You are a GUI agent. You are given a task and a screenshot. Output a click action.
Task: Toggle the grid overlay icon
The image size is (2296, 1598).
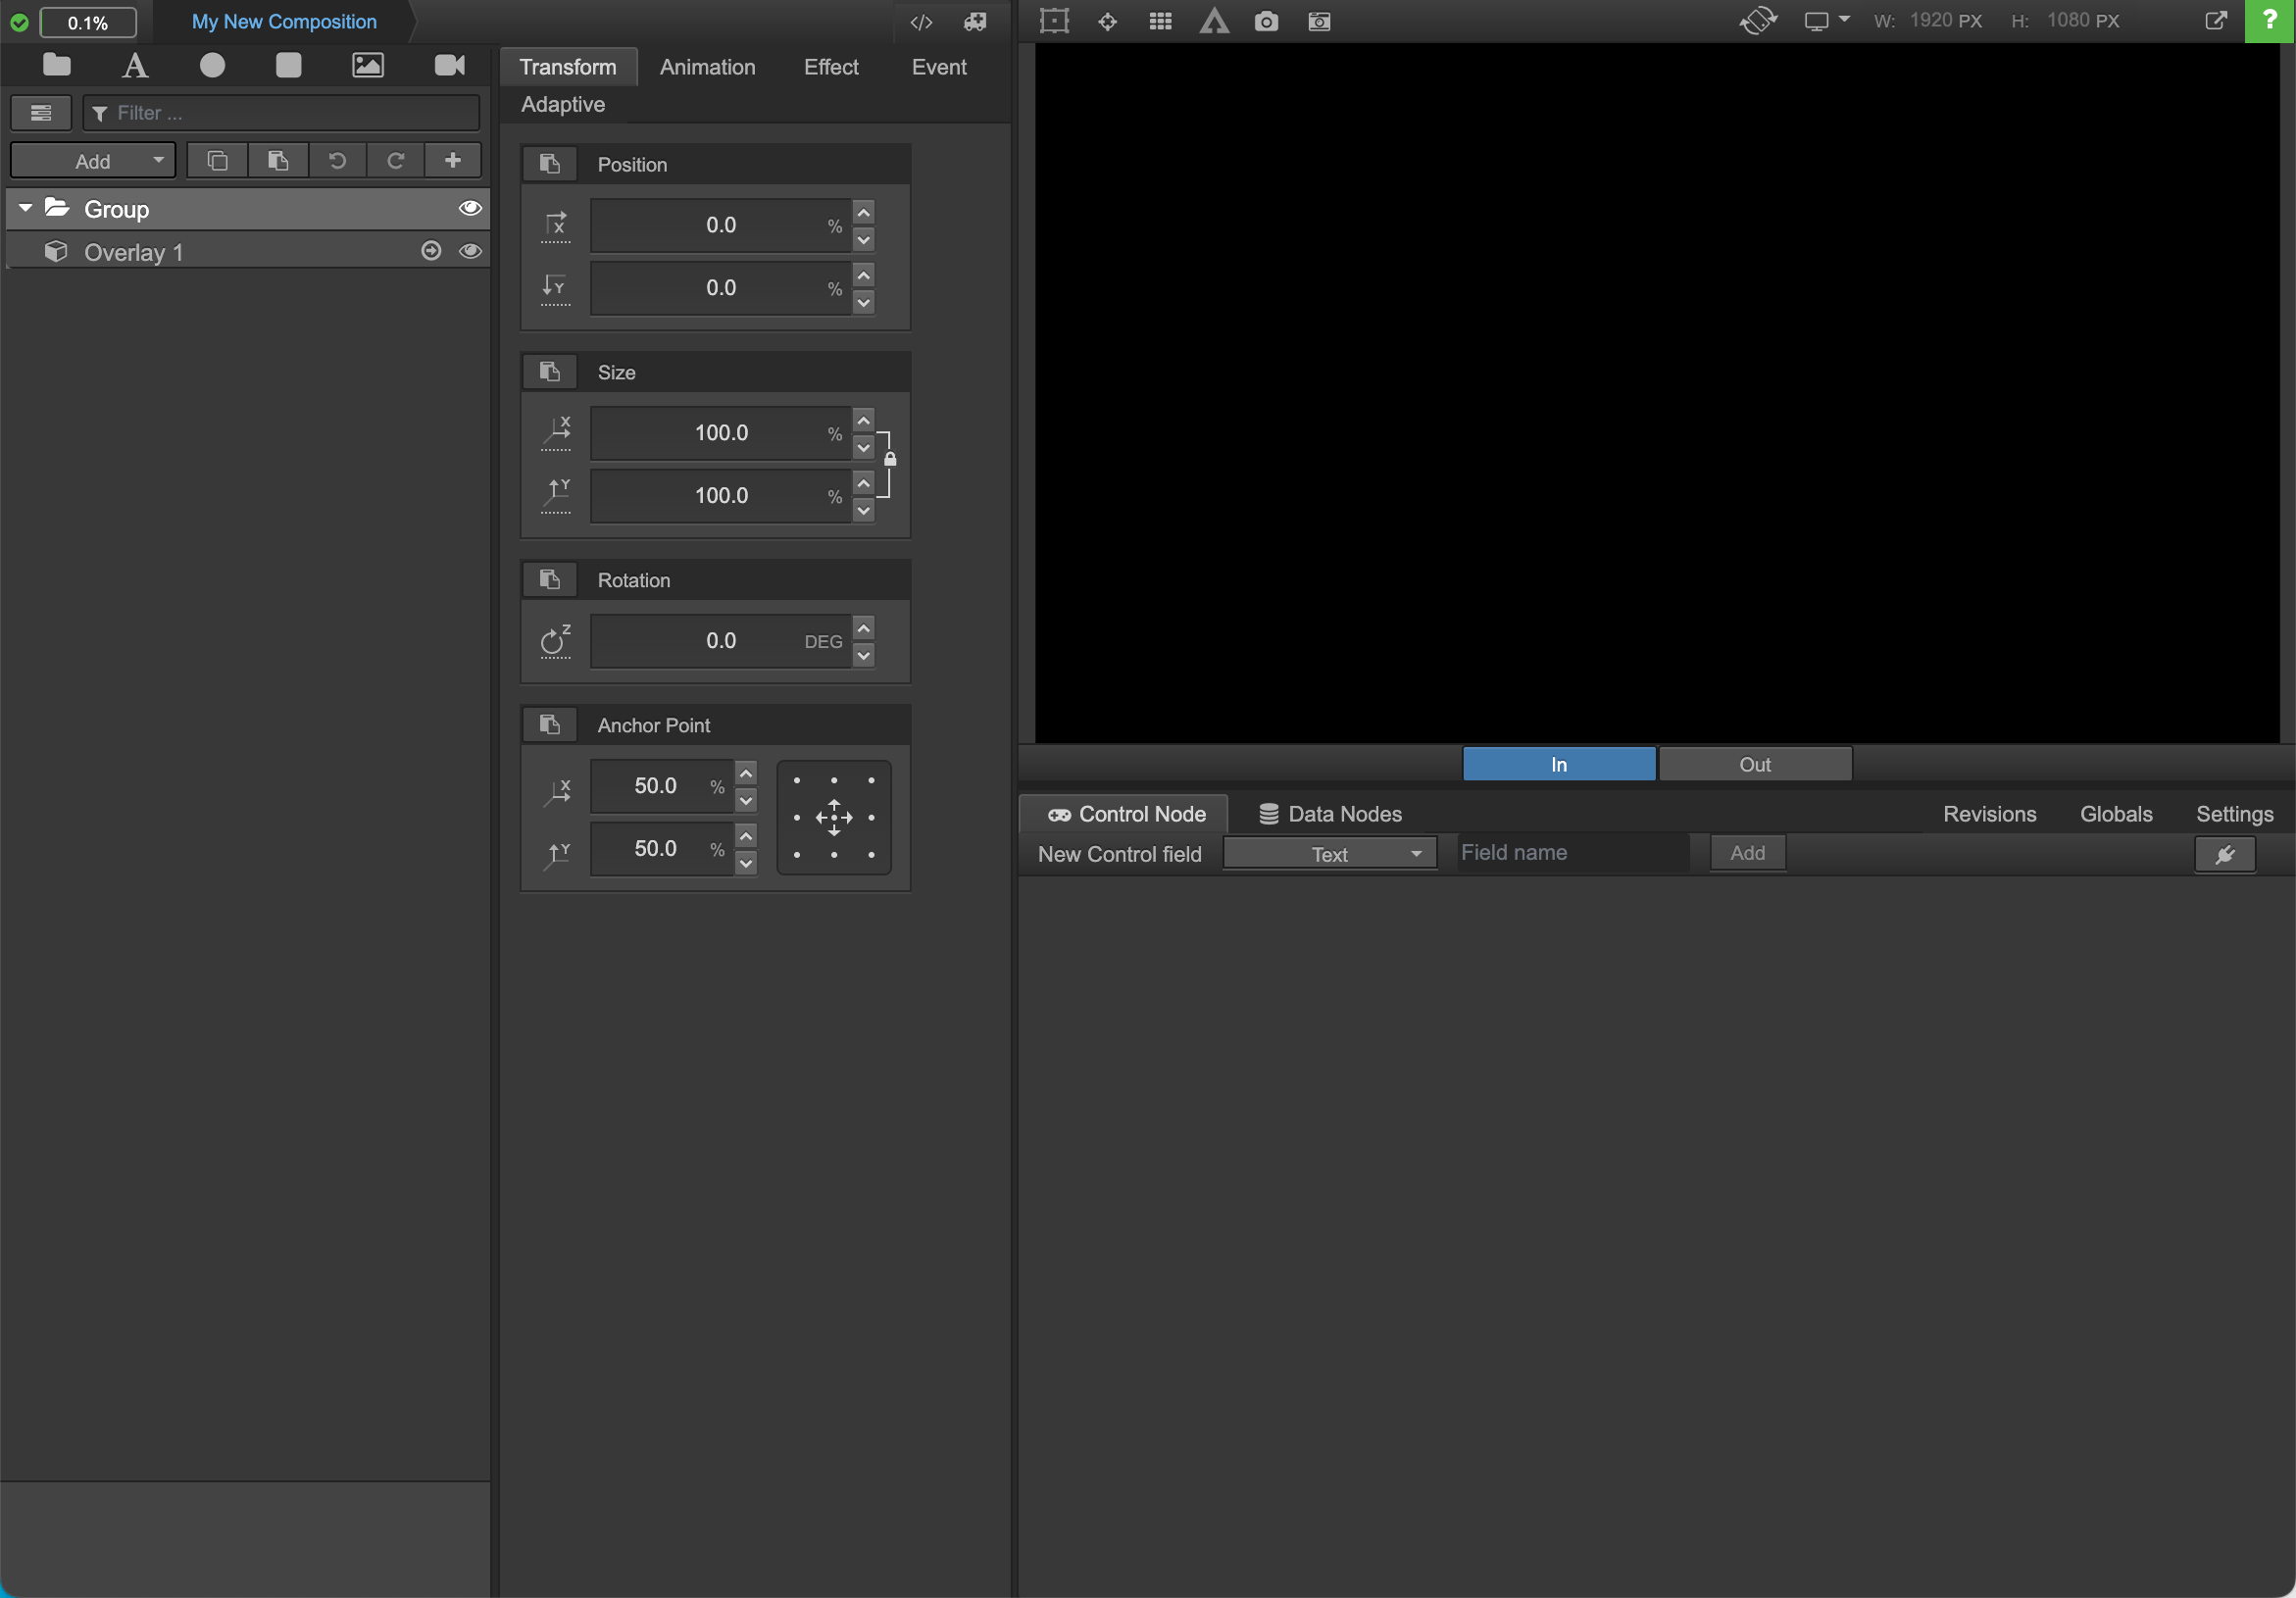pos(1160,21)
